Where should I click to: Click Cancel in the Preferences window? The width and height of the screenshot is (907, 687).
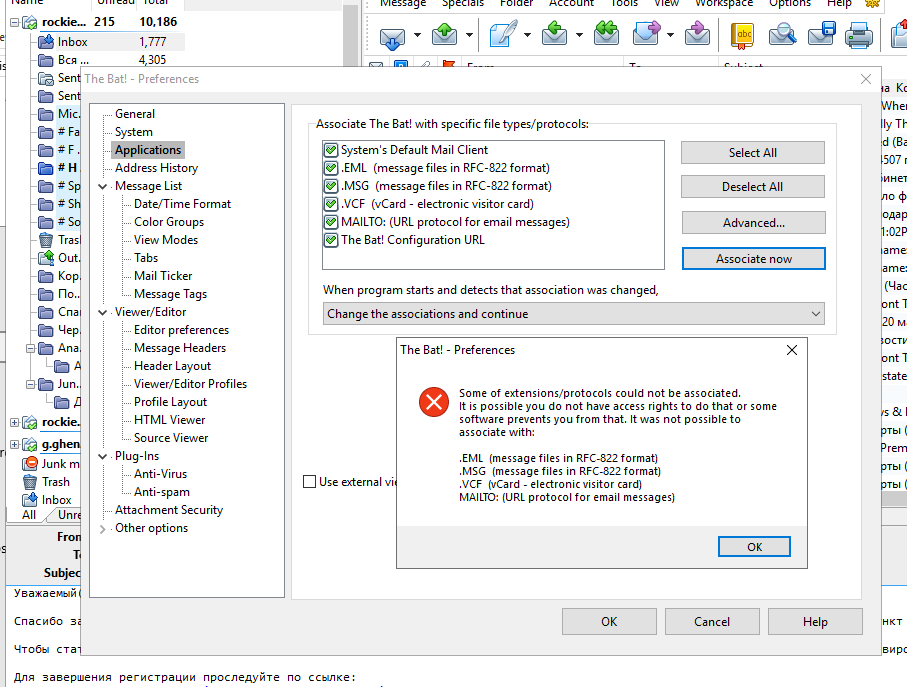click(712, 622)
